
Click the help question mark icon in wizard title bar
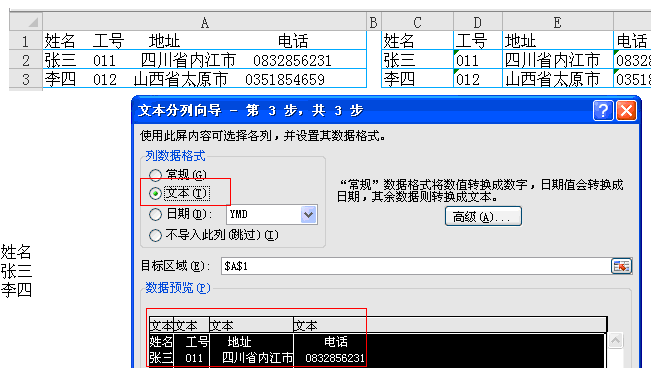603,111
